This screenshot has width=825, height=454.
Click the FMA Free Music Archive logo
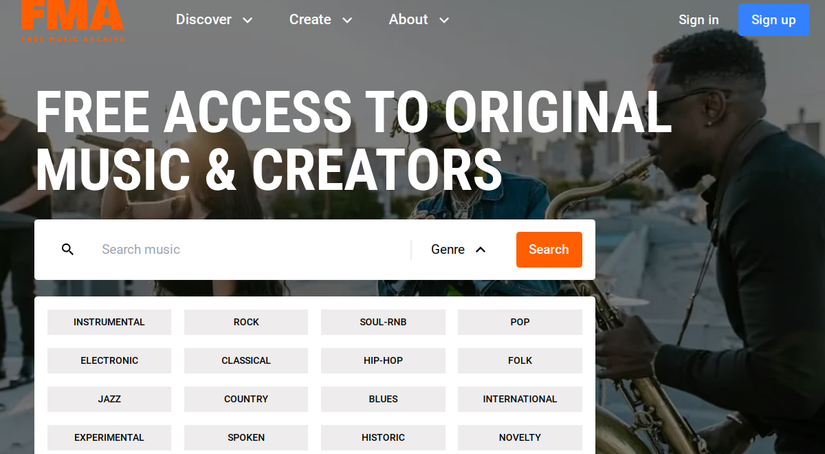click(73, 21)
